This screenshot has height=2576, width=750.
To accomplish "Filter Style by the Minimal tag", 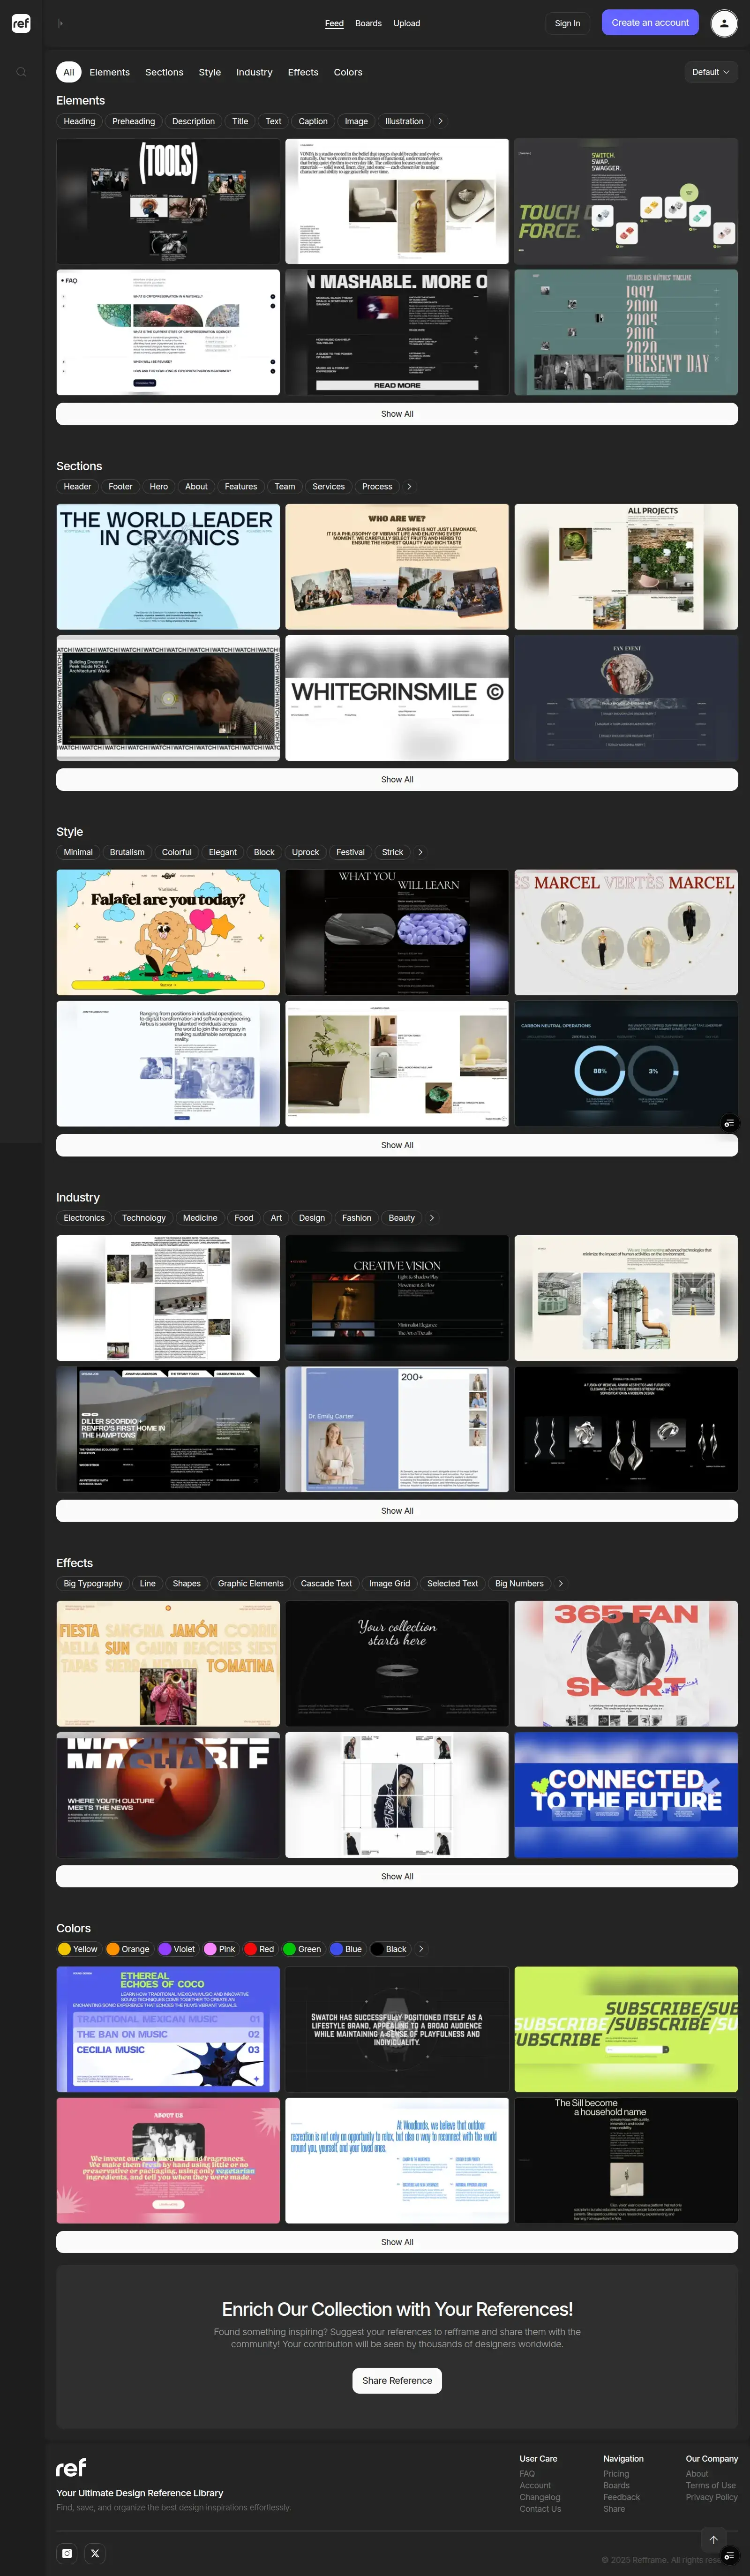I will (x=78, y=852).
